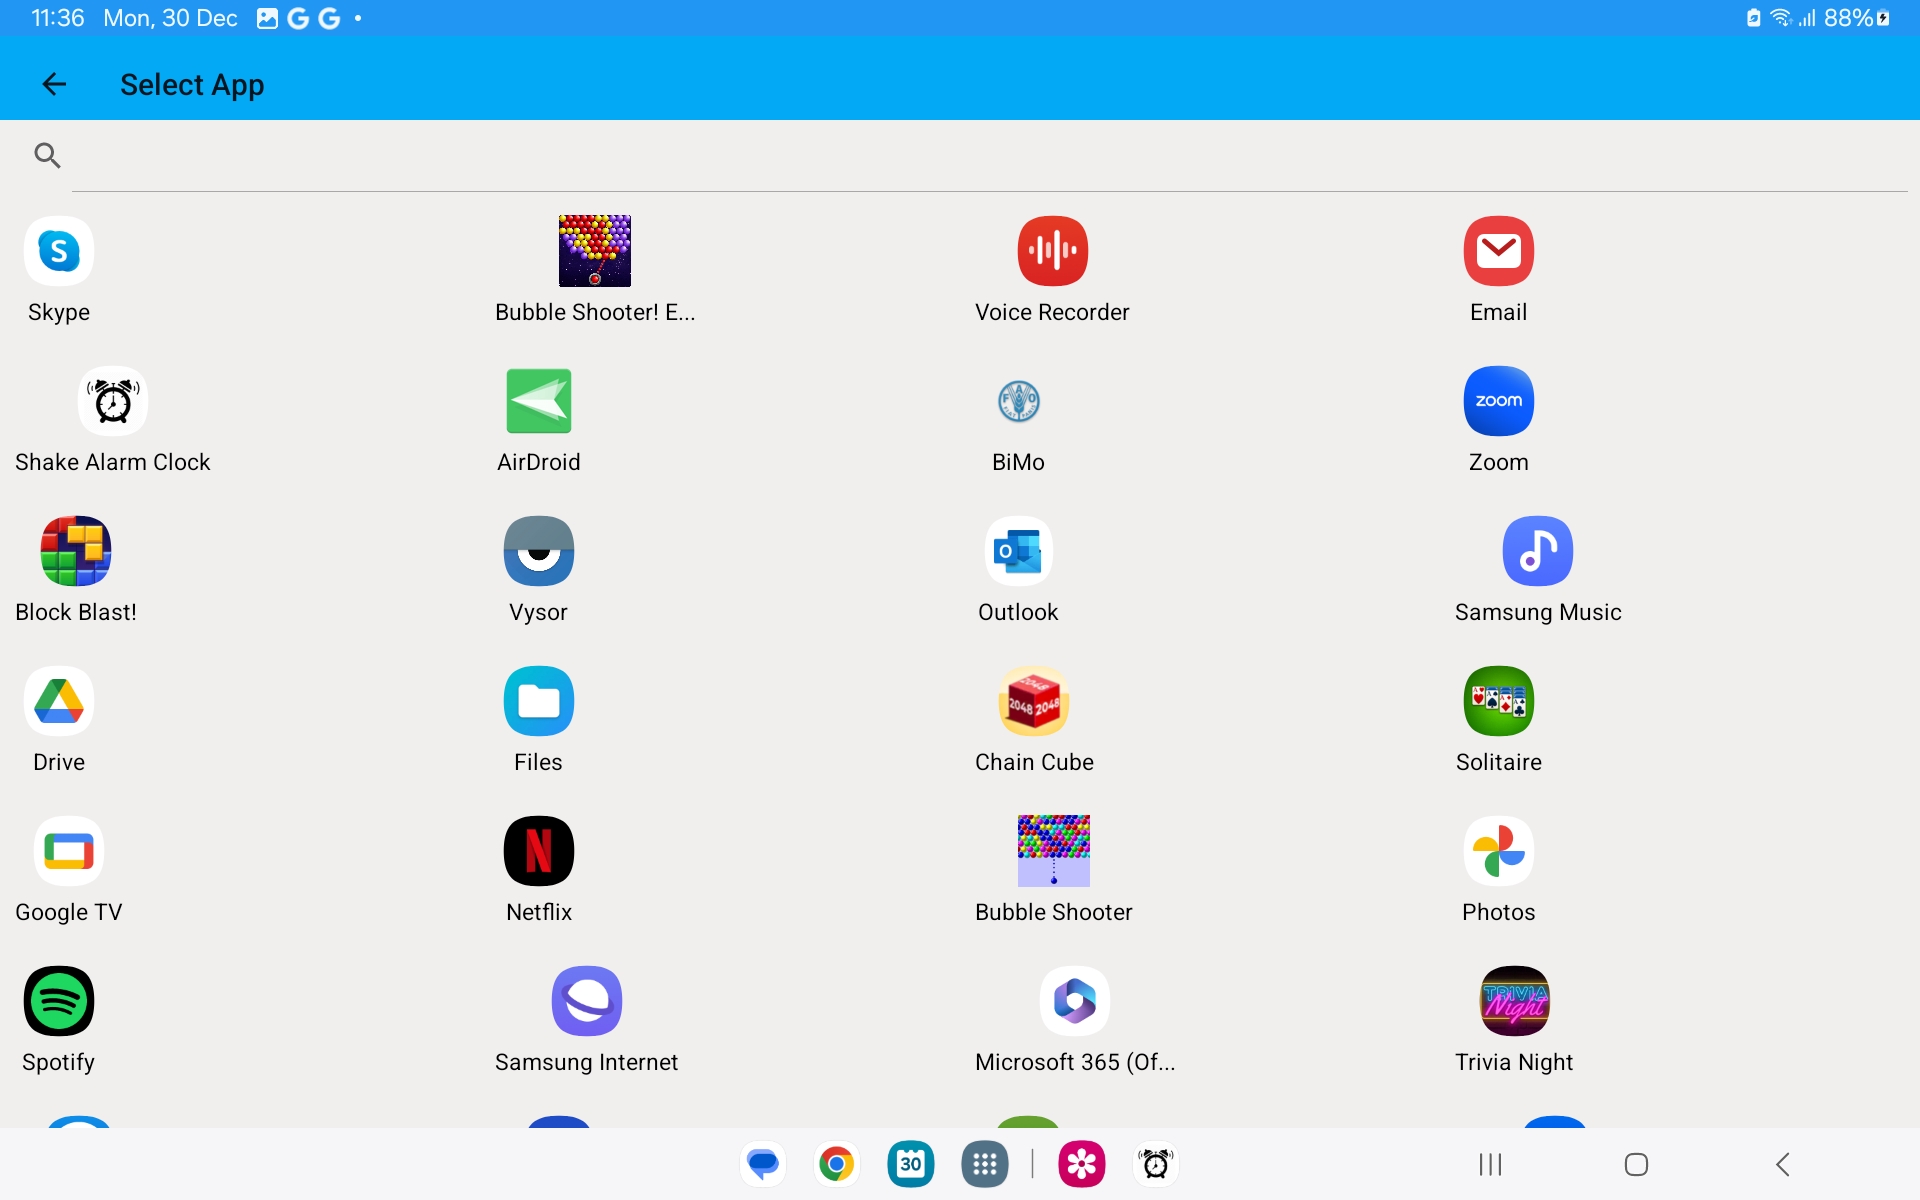Select the Outlook app icon
This screenshot has height=1200, width=1920.
point(1019,551)
